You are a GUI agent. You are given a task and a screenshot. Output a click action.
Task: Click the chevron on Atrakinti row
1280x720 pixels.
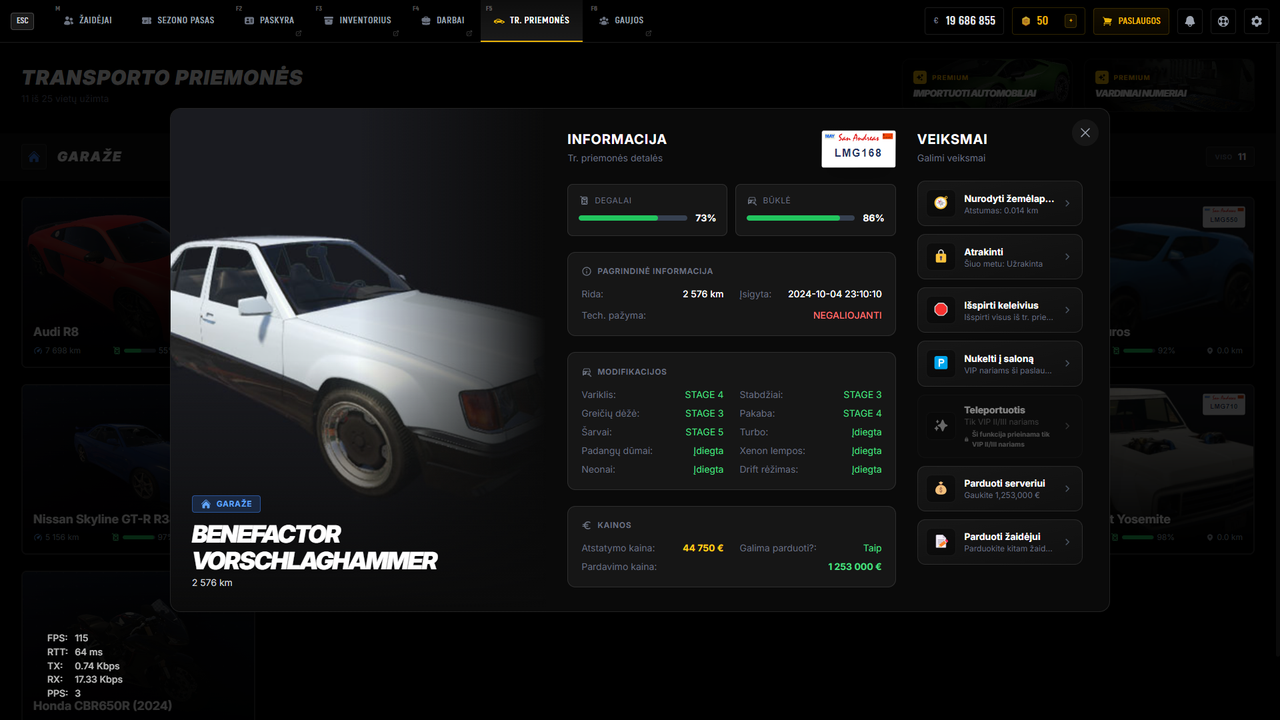[x=1067, y=257]
